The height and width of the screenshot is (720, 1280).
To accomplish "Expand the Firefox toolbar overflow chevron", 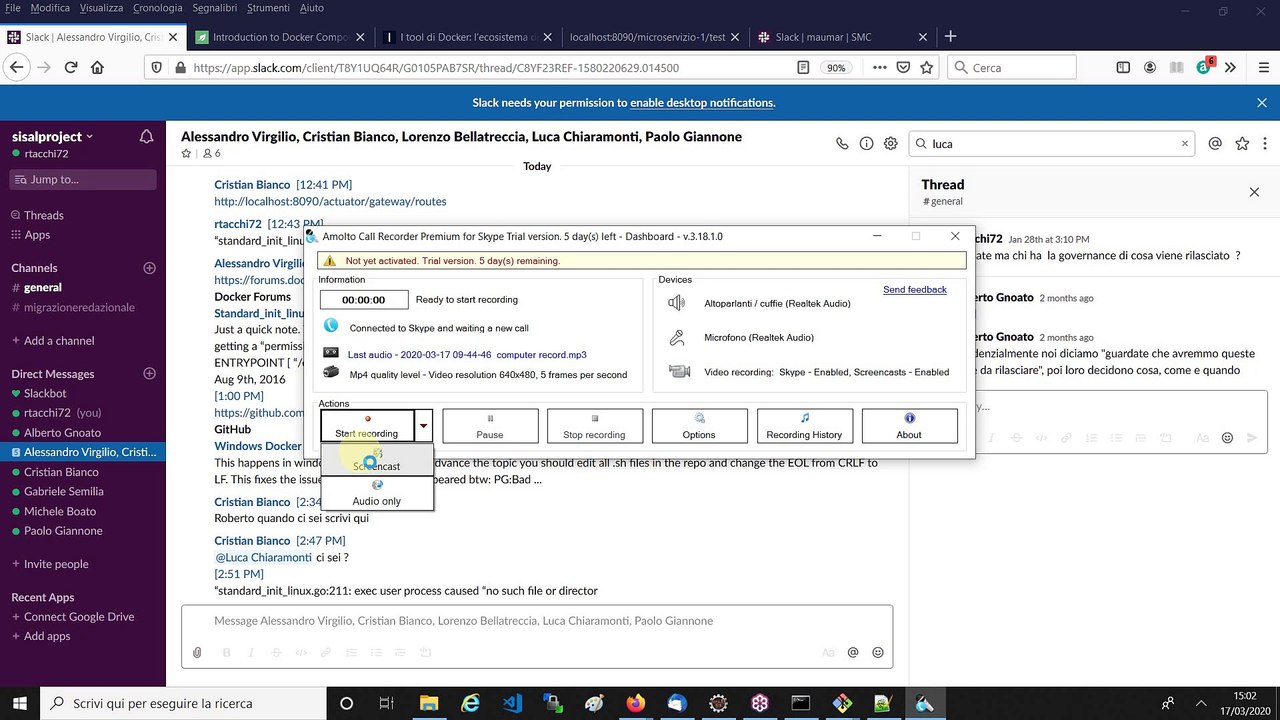I will 1230,68.
